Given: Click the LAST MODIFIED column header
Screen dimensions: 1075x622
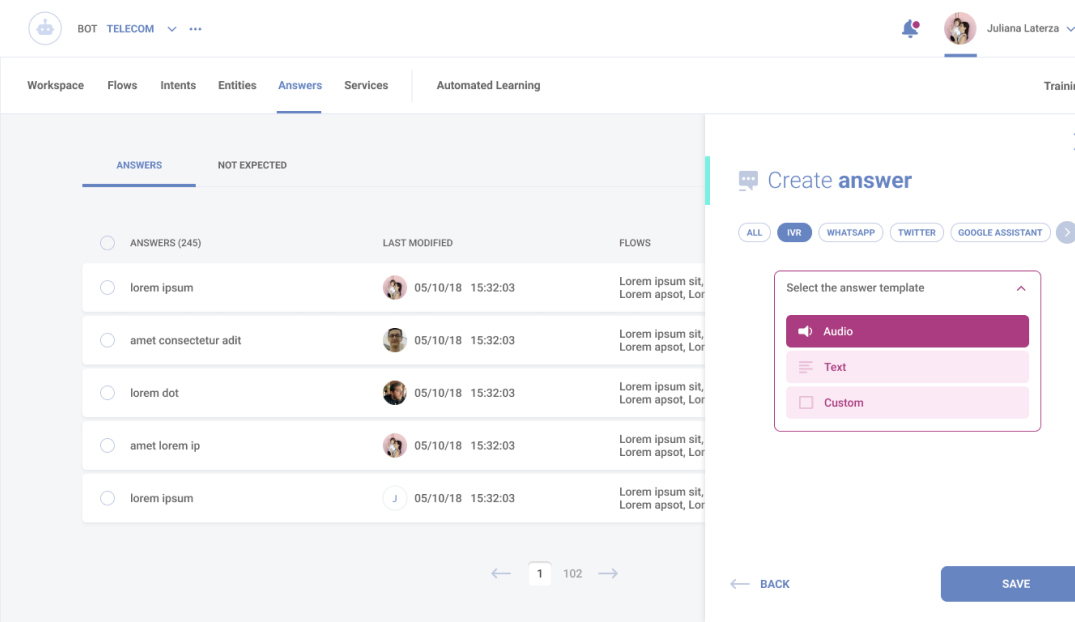Looking at the screenshot, I should coord(418,243).
